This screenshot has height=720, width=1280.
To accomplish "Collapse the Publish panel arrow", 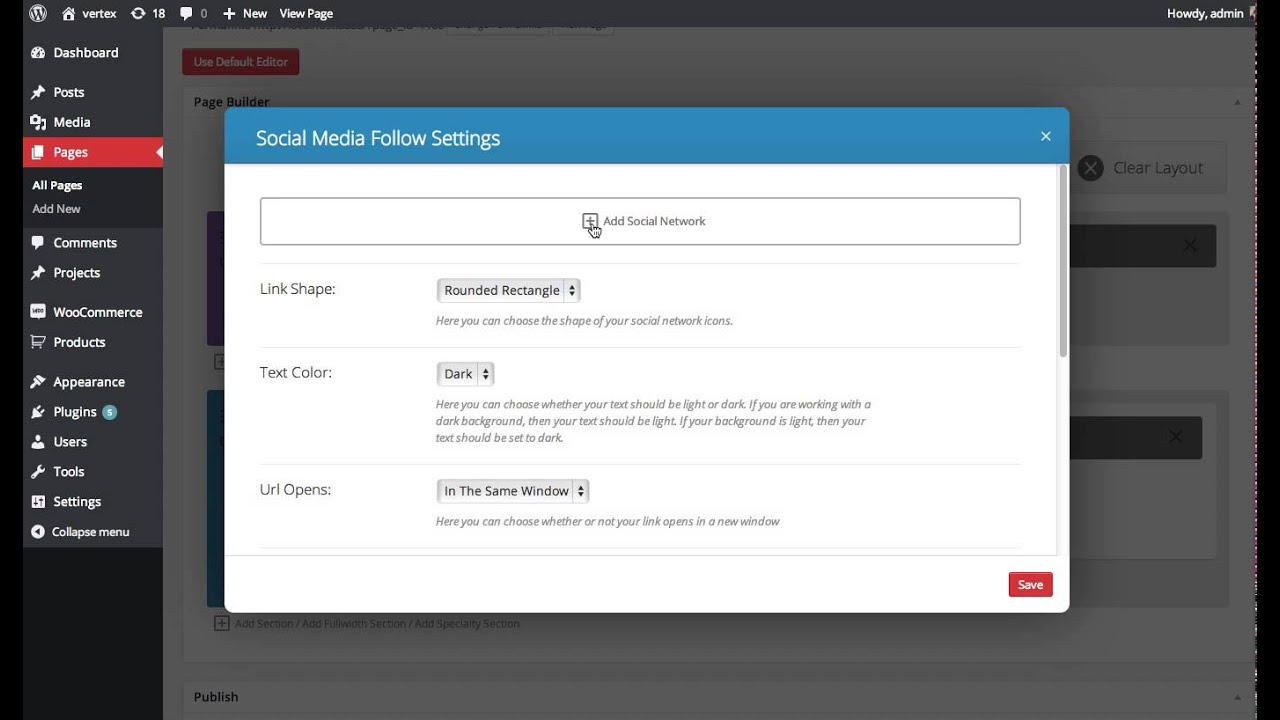I will tap(1237, 697).
